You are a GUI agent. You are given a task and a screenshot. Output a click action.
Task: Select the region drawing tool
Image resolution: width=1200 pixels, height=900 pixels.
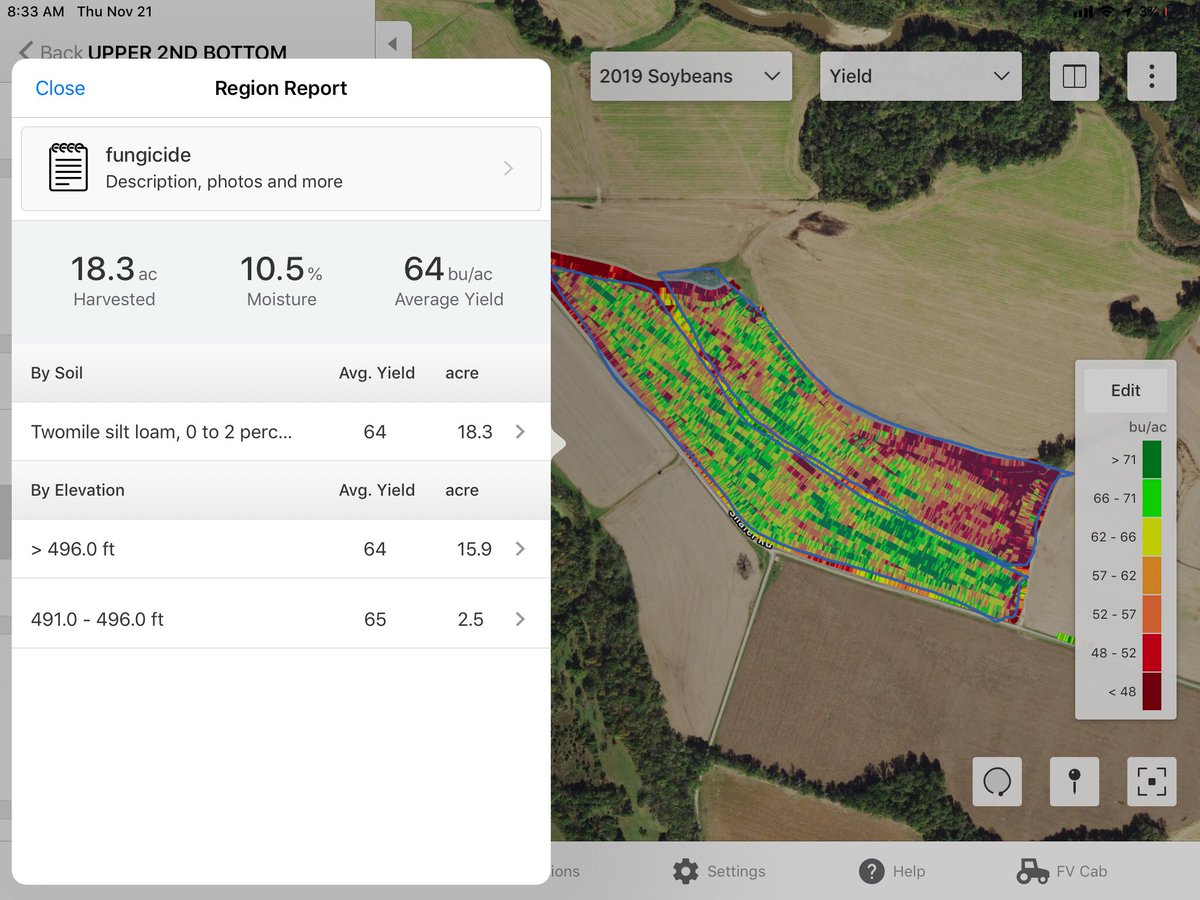pos(996,782)
